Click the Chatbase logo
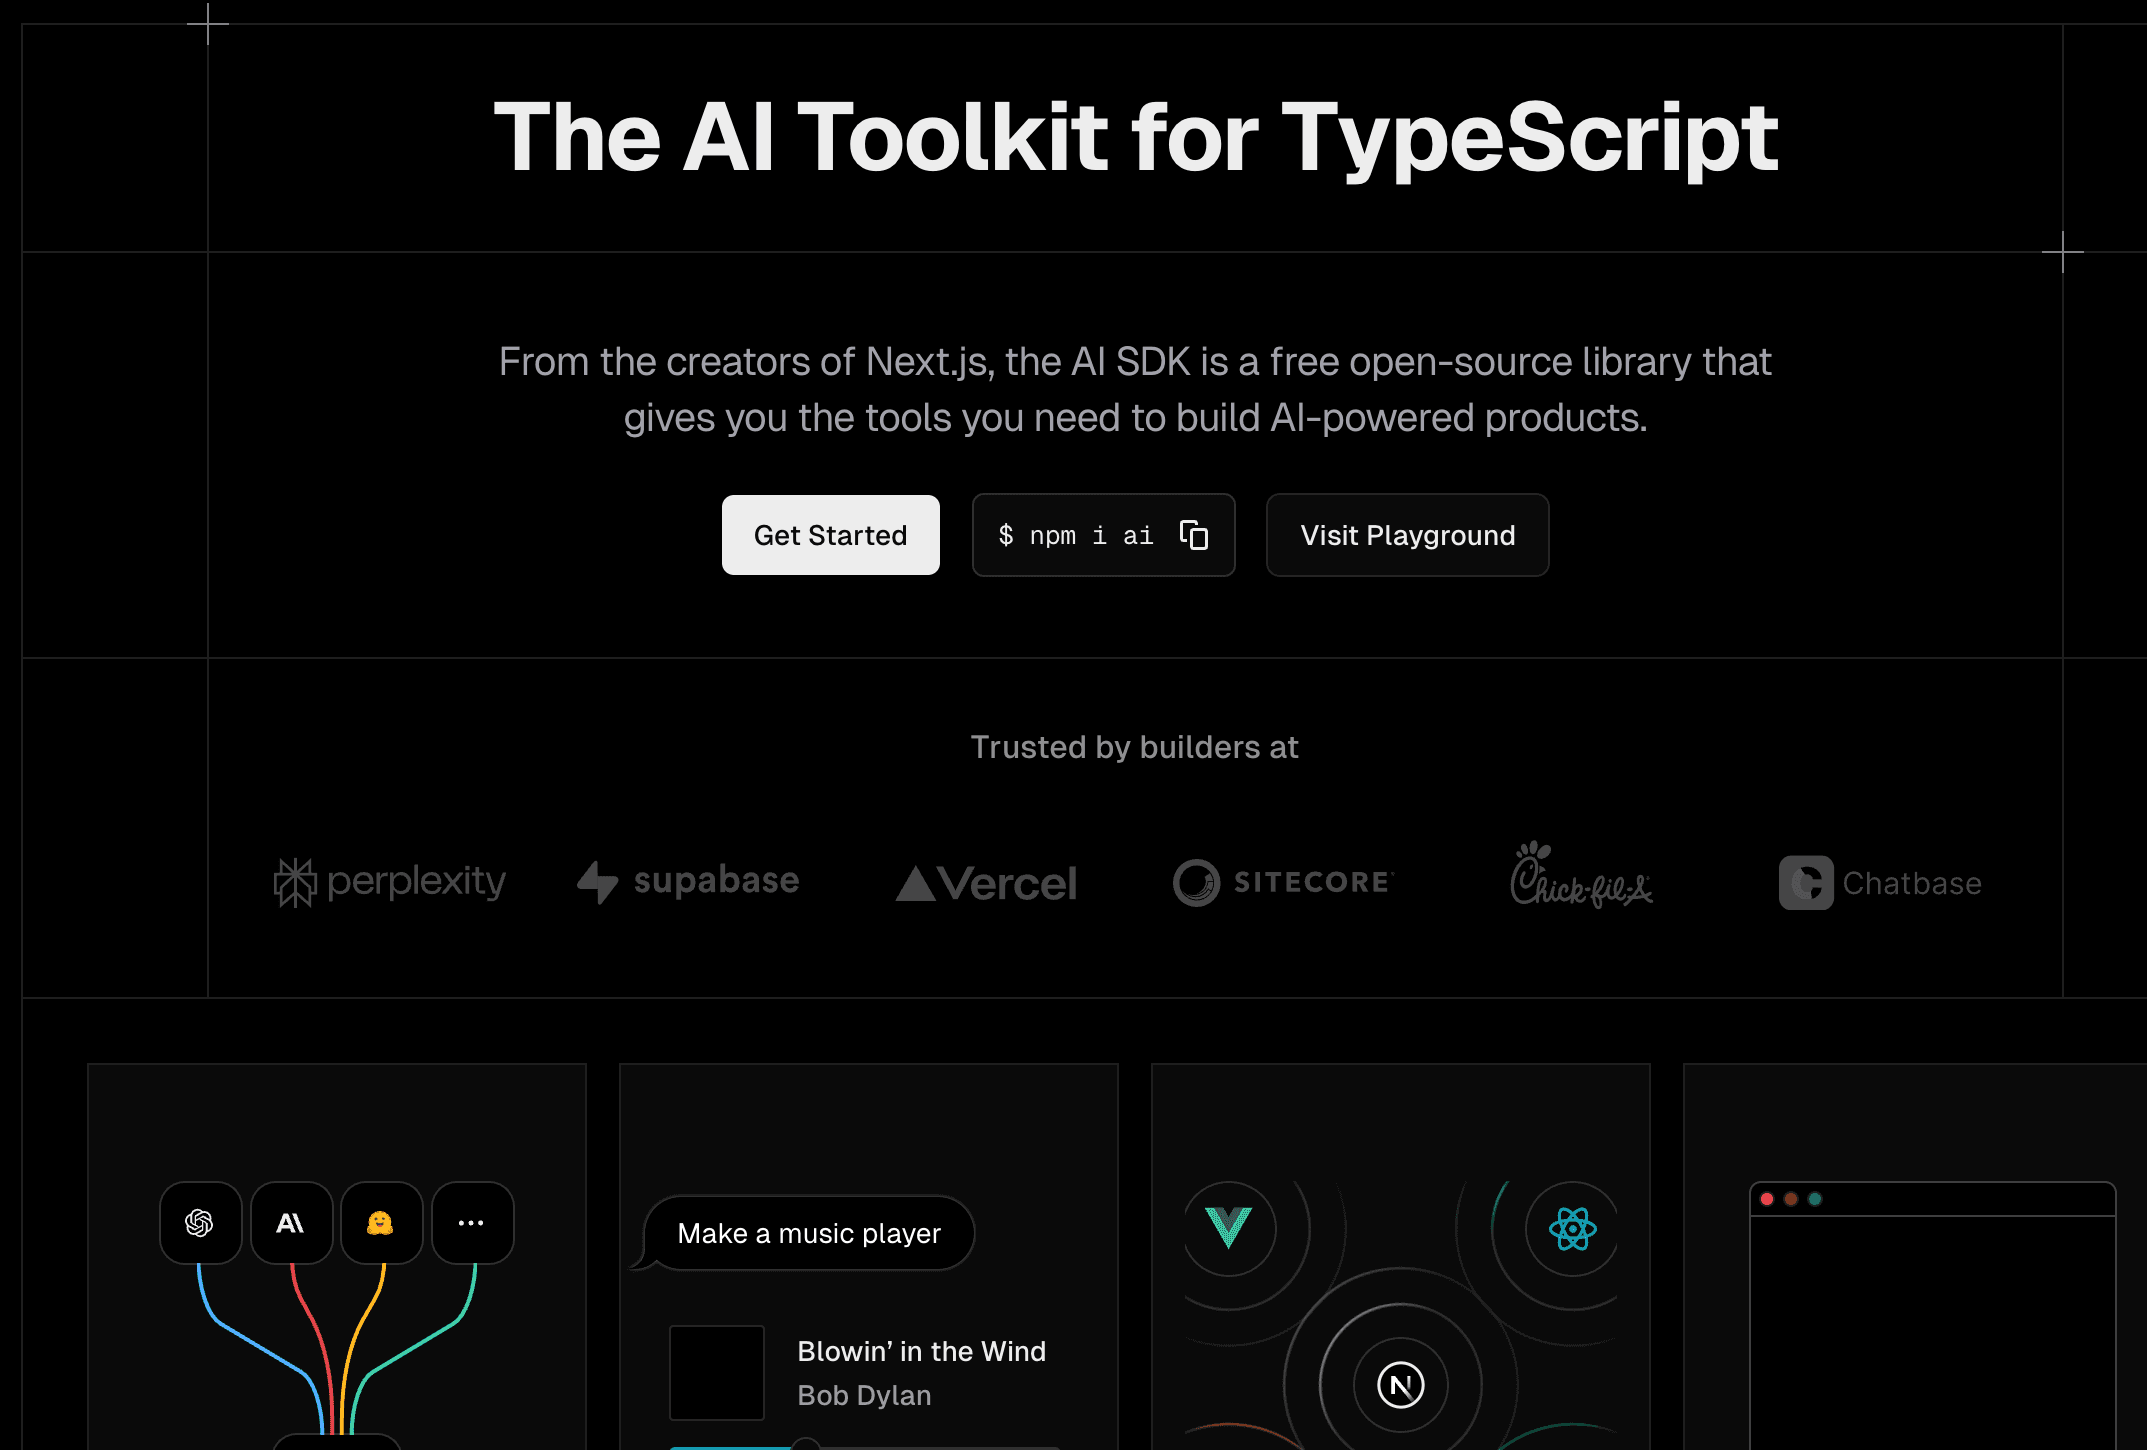 1880,883
